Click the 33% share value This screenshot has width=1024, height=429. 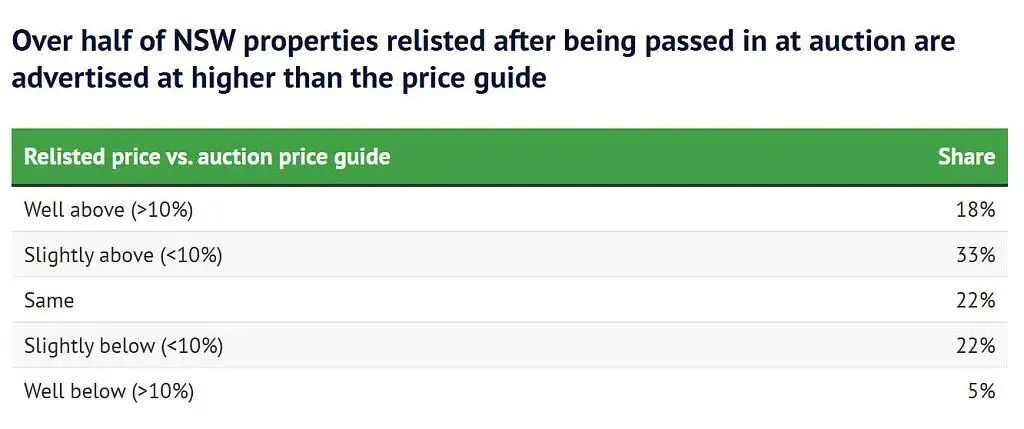(977, 255)
